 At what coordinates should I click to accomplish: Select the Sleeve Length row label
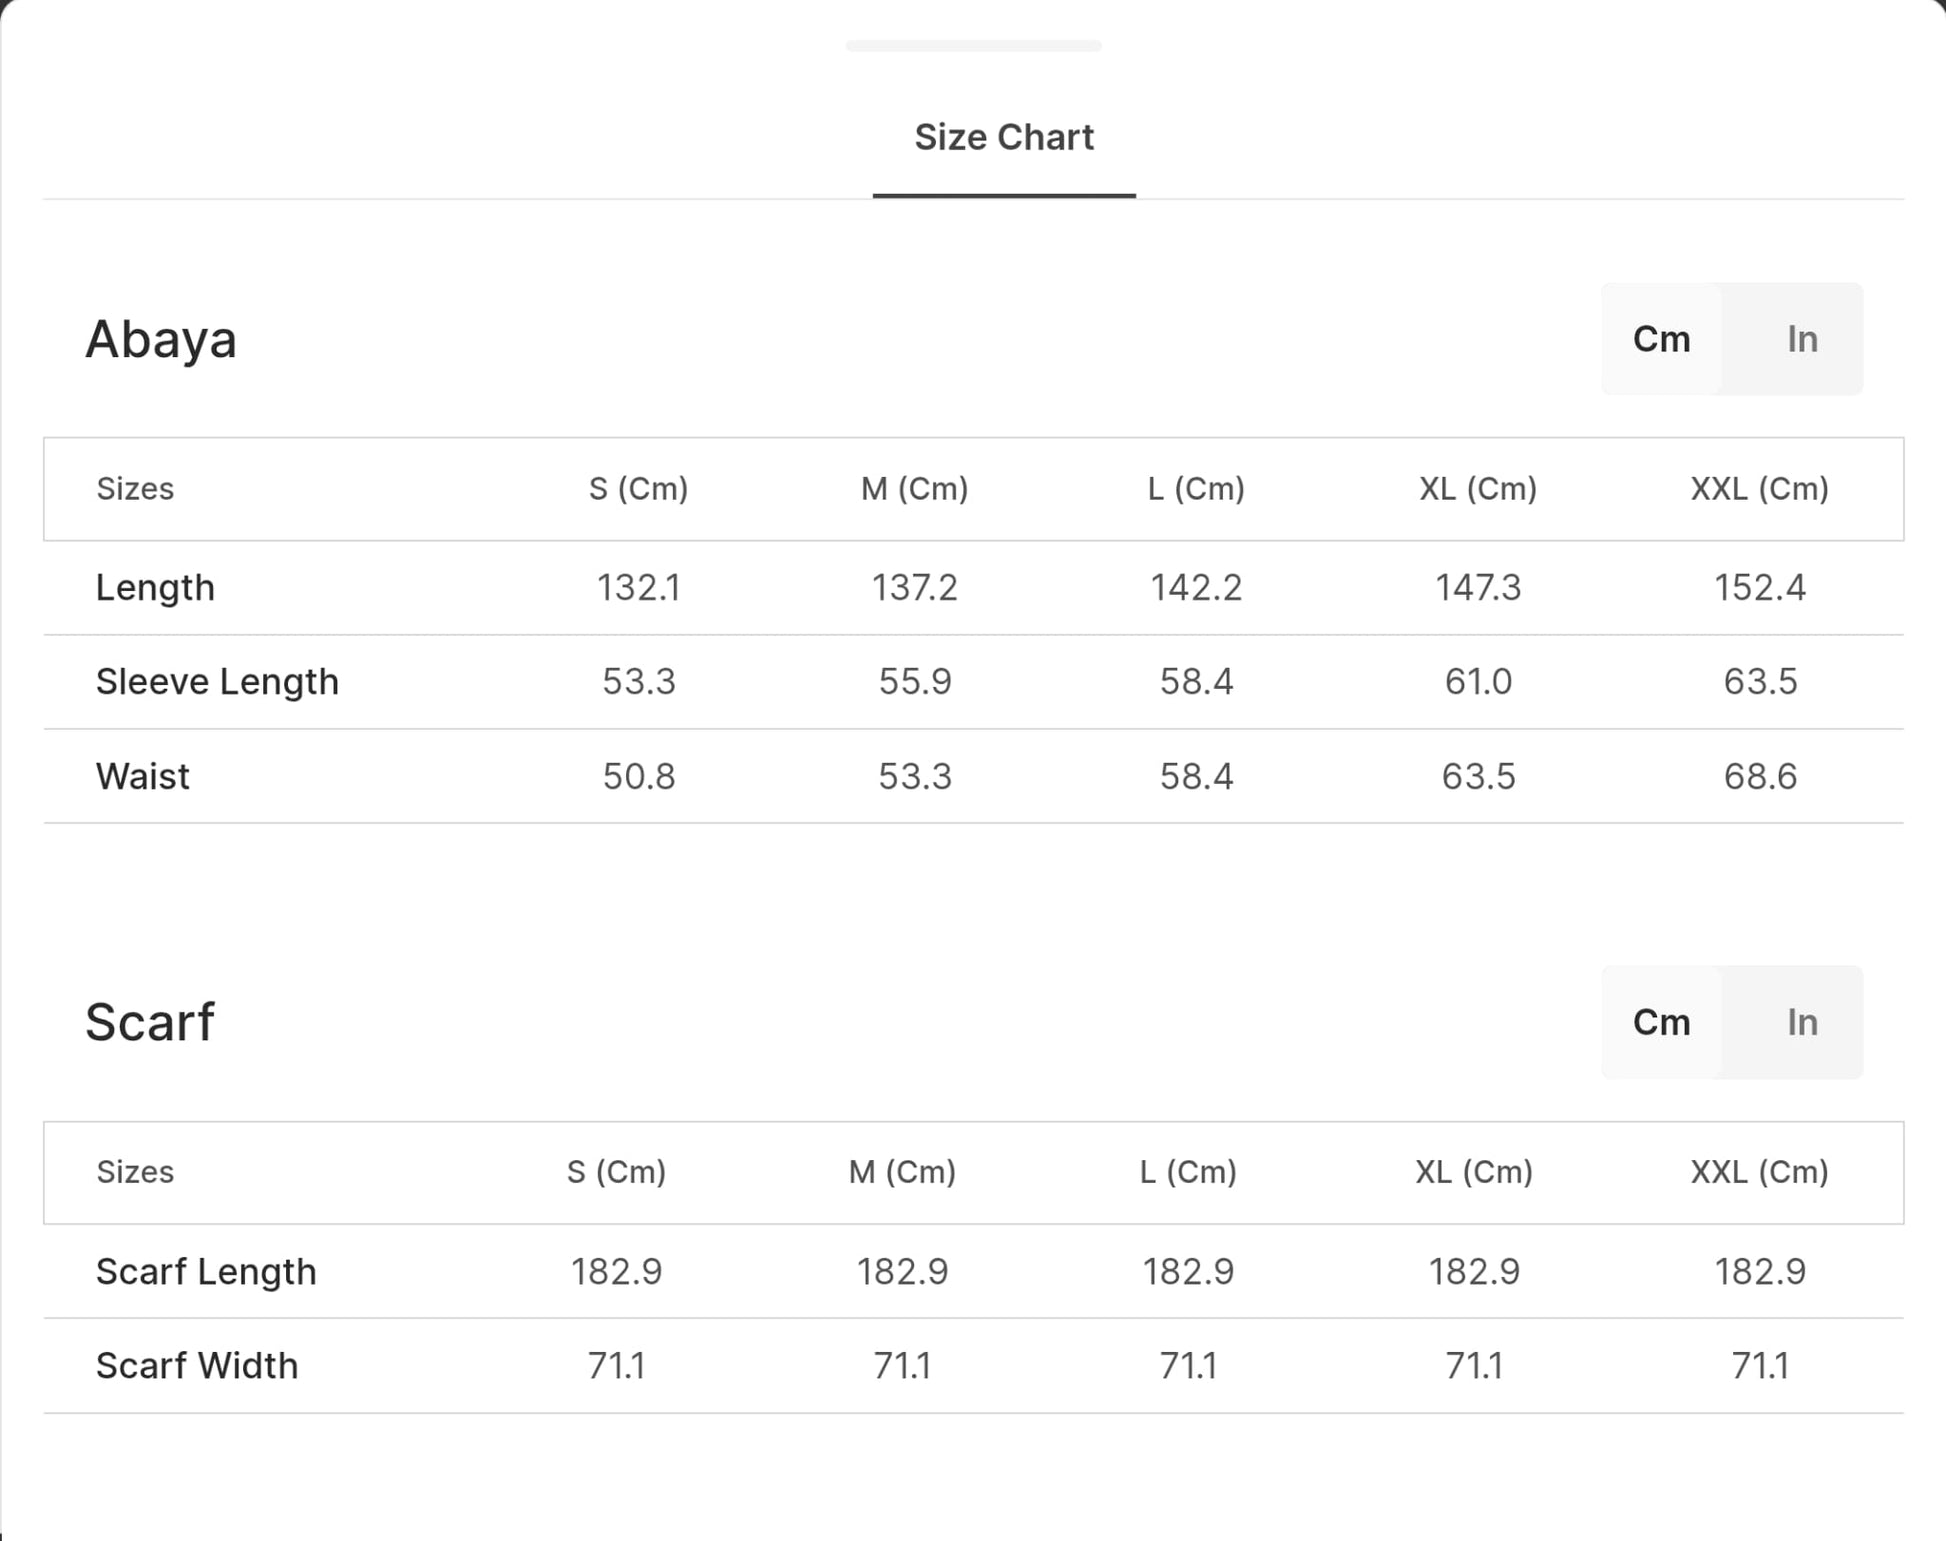pyautogui.click(x=217, y=681)
